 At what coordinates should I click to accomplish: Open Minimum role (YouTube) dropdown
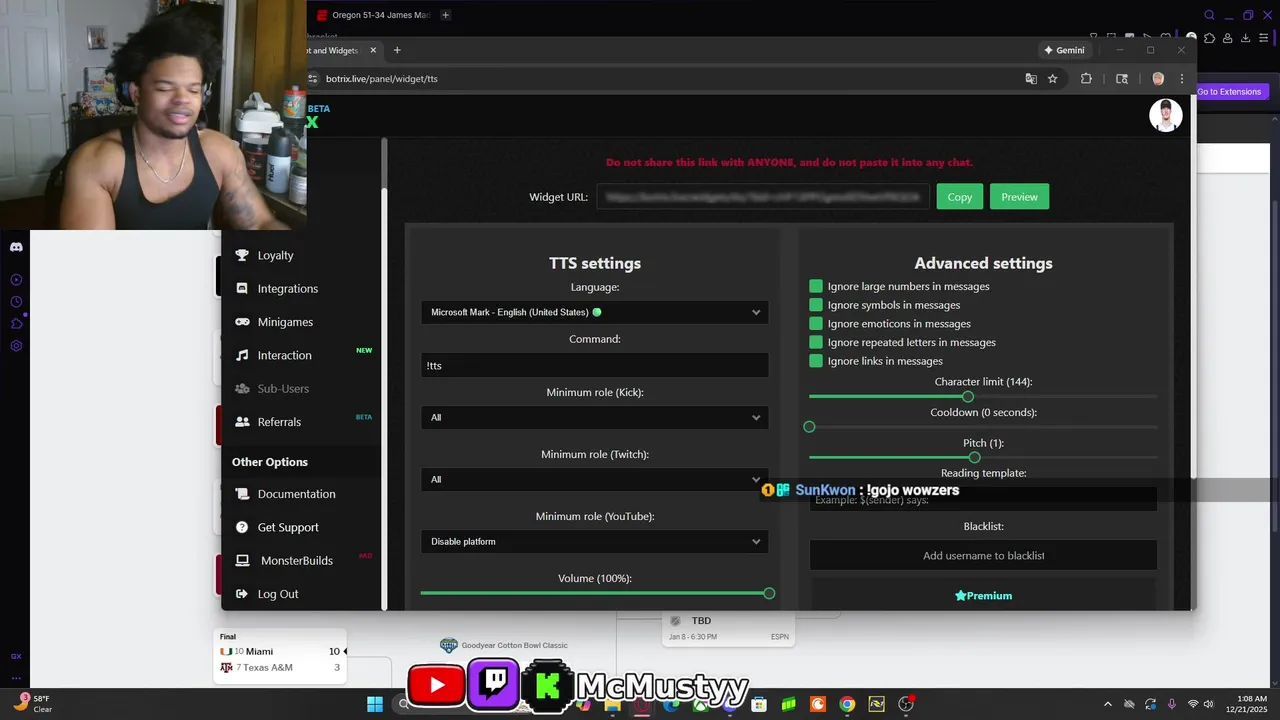coord(595,541)
